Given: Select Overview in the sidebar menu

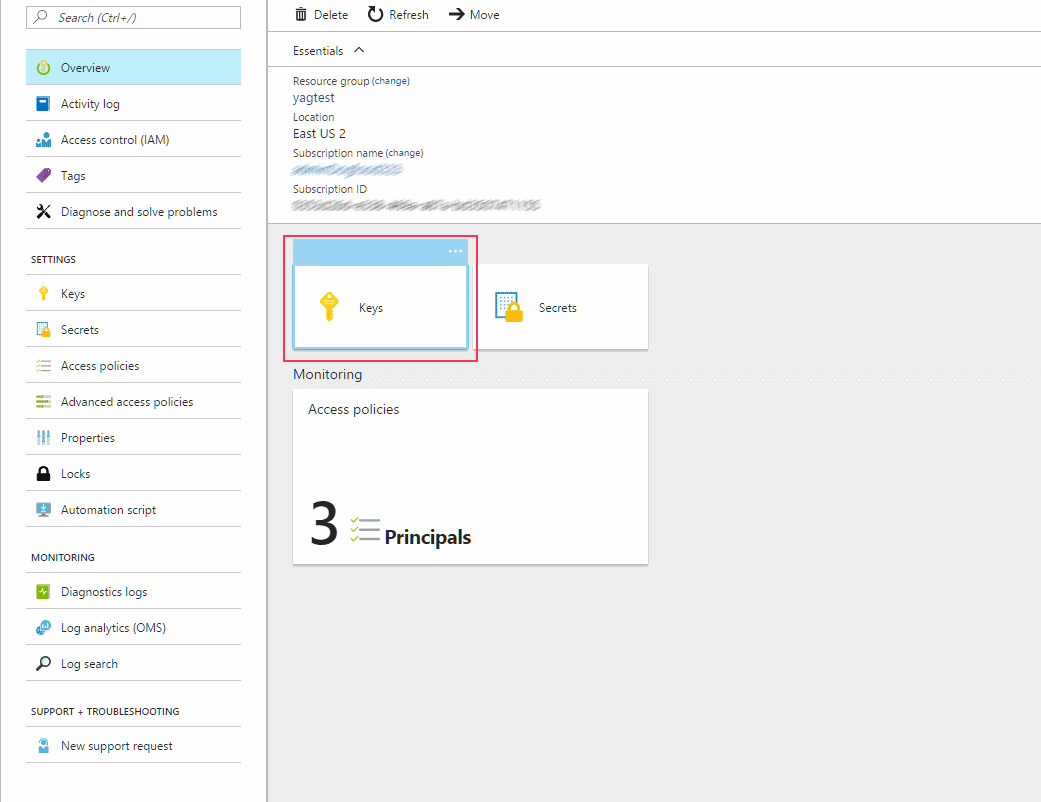Looking at the screenshot, I should pyautogui.click(x=41, y=66).
